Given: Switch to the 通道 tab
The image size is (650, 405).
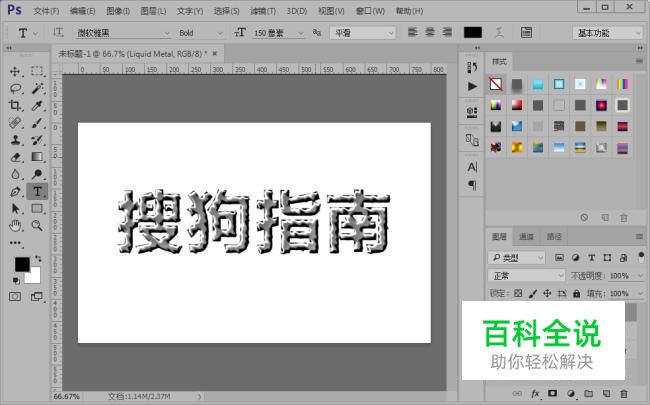Looking at the screenshot, I should tap(526, 237).
